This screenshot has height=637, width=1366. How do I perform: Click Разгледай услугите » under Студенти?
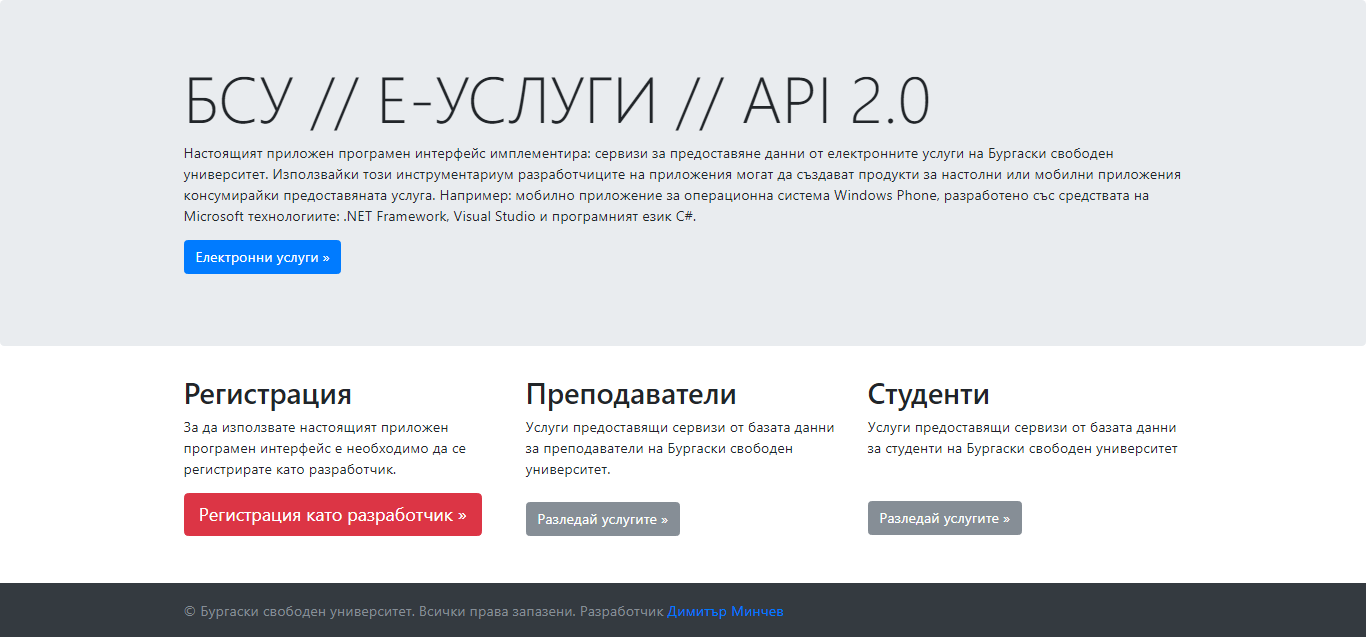pos(945,518)
